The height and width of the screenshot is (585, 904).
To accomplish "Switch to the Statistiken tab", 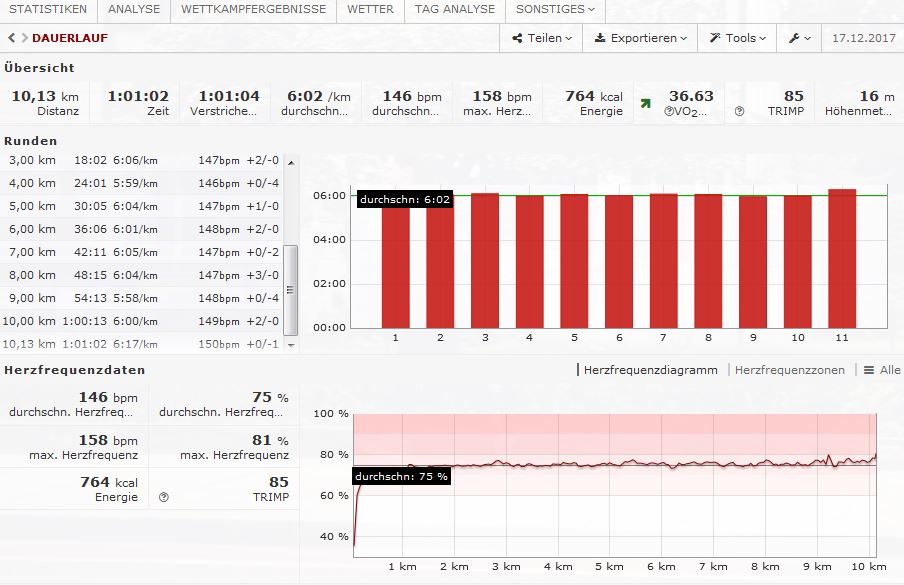I will pyautogui.click(x=48, y=9).
